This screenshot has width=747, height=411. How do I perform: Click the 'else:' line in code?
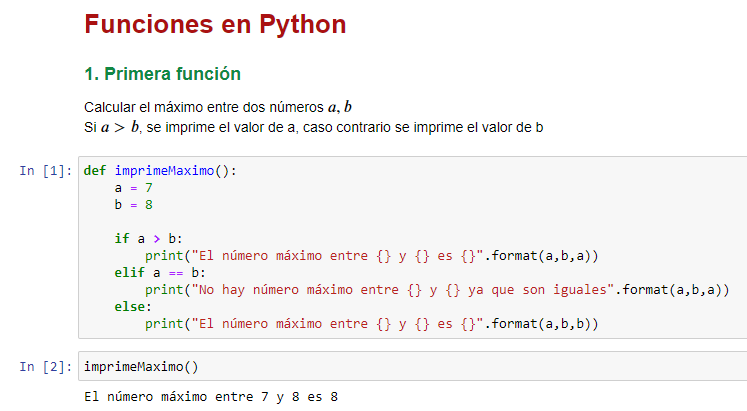tap(133, 307)
